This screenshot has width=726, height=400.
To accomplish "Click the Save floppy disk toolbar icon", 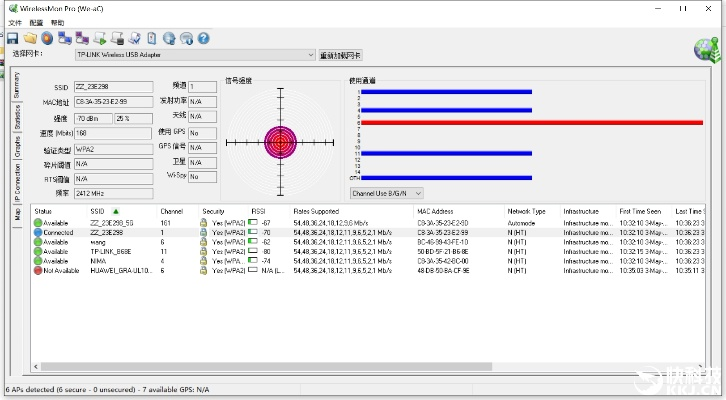I will 13,38.
